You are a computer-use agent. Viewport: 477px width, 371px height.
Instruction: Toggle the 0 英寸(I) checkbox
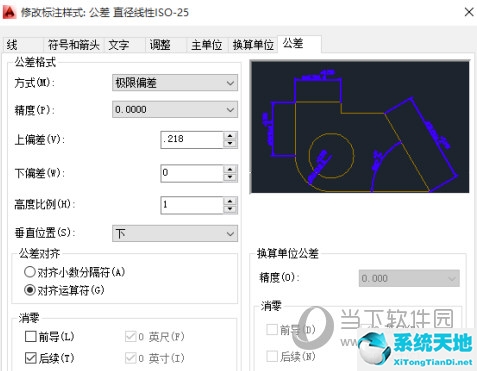click(131, 358)
